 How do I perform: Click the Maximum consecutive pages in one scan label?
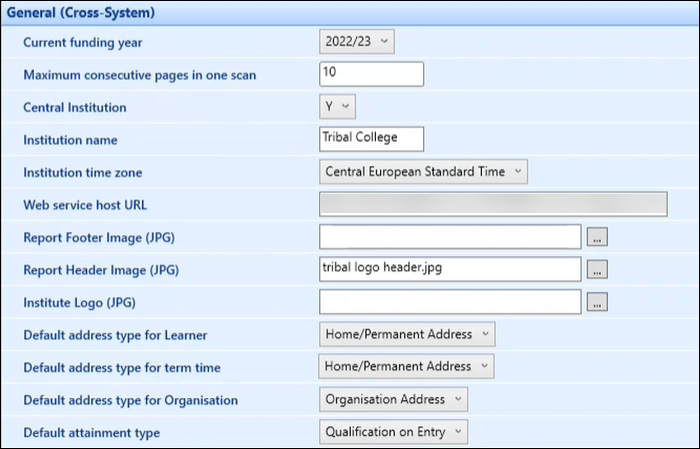140,75
